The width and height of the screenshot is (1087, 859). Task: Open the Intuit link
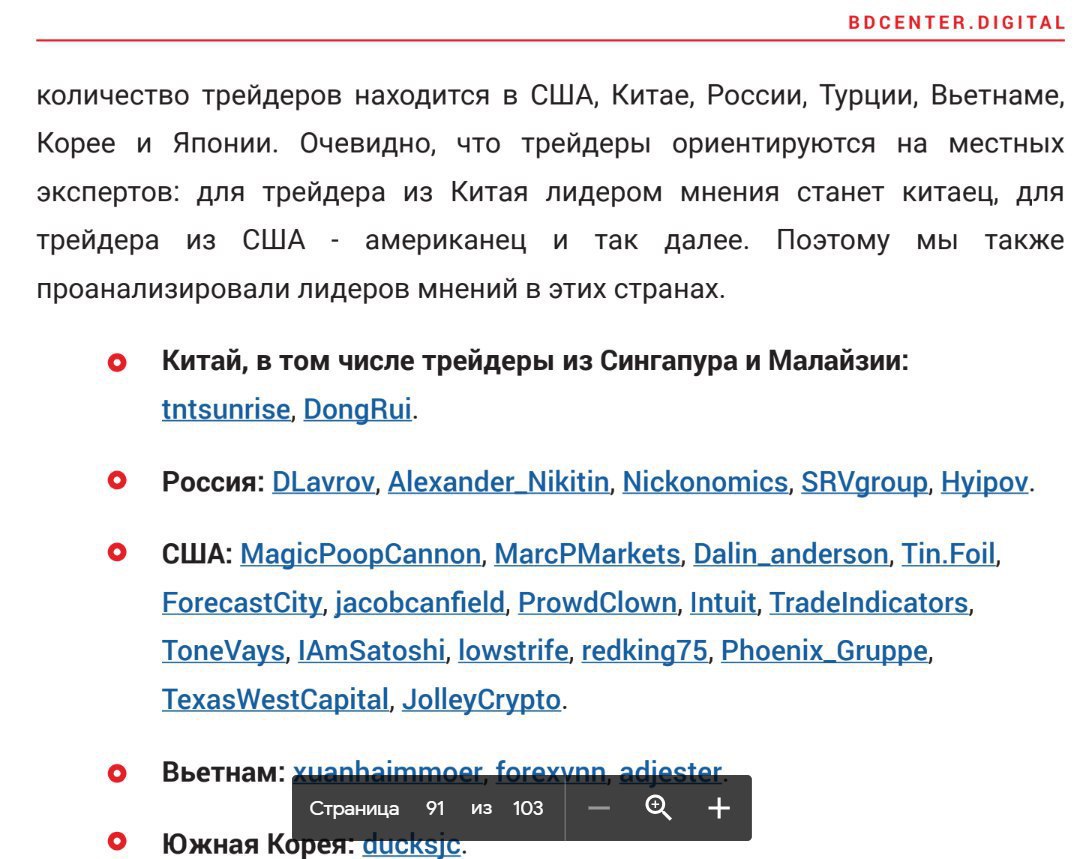723,602
